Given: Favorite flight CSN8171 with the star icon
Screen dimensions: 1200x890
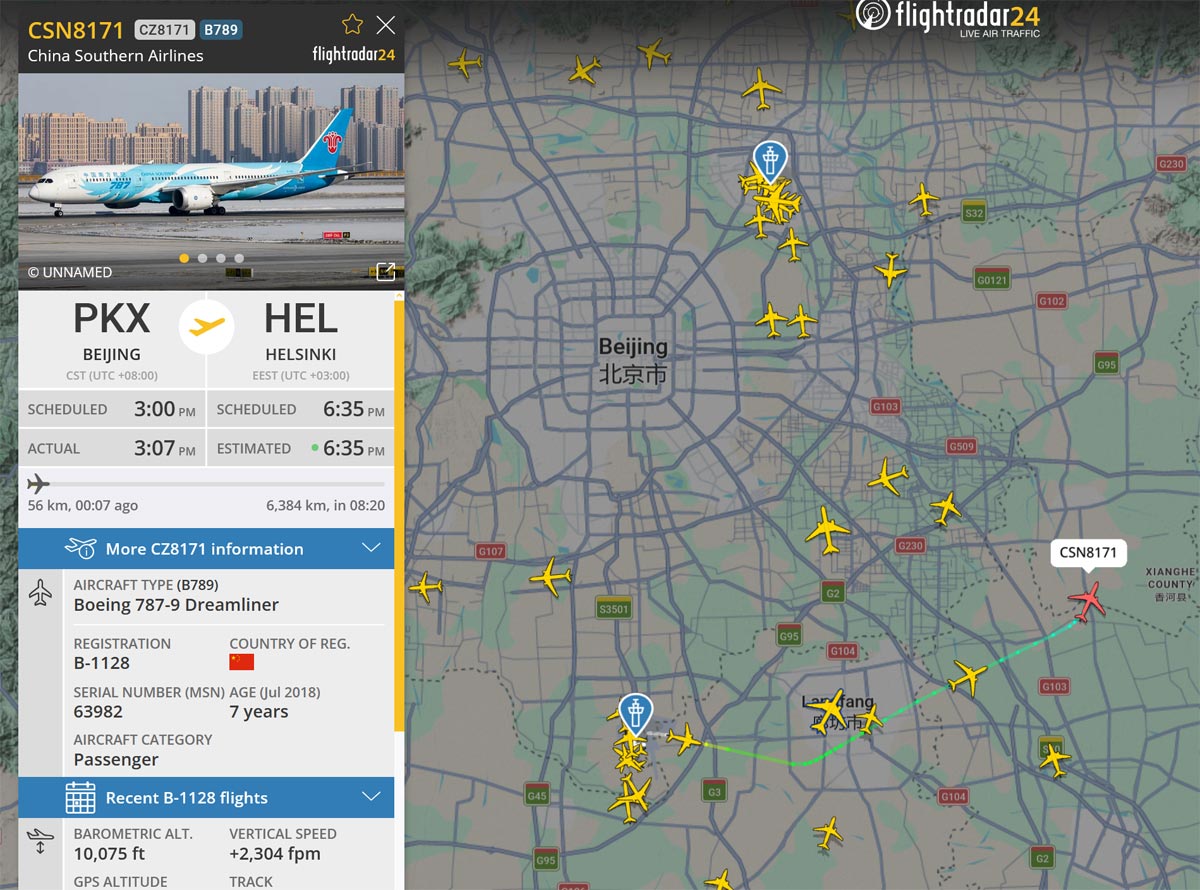Looking at the screenshot, I should pyautogui.click(x=352, y=25).
